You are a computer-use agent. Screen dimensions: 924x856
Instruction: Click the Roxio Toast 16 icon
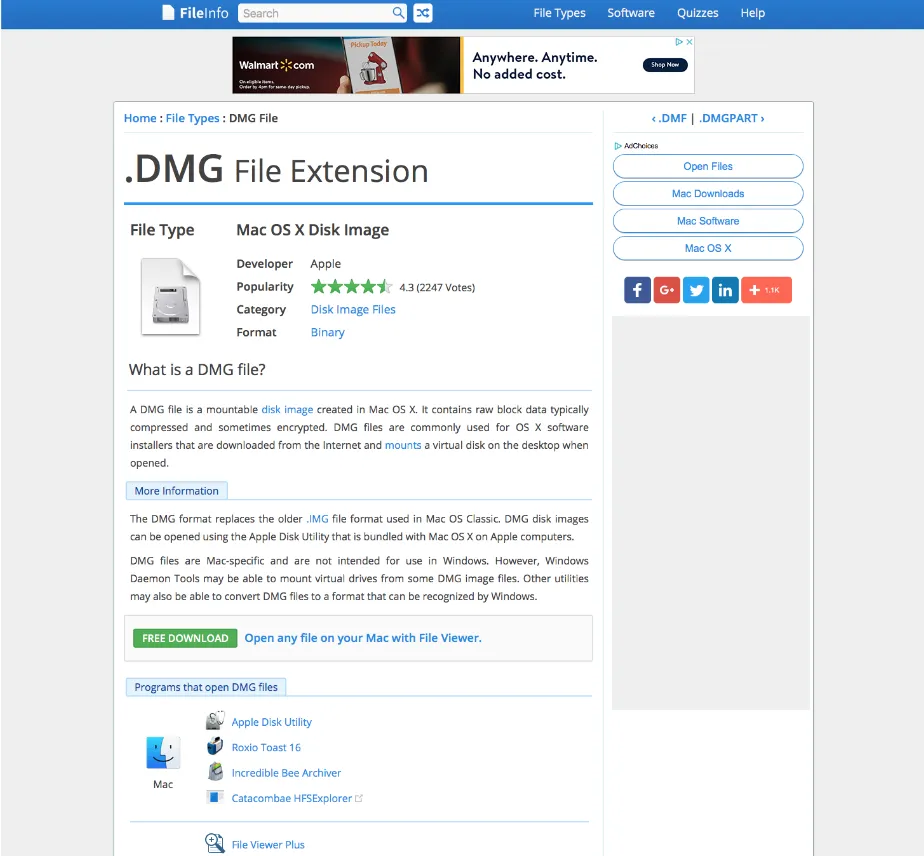(x=215, y=746)
